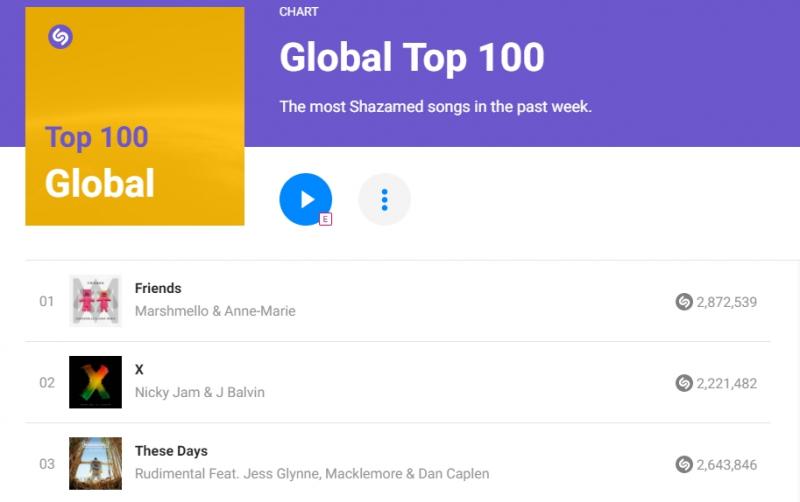
Task: Open the song titled X
Action: pos(140,369)
